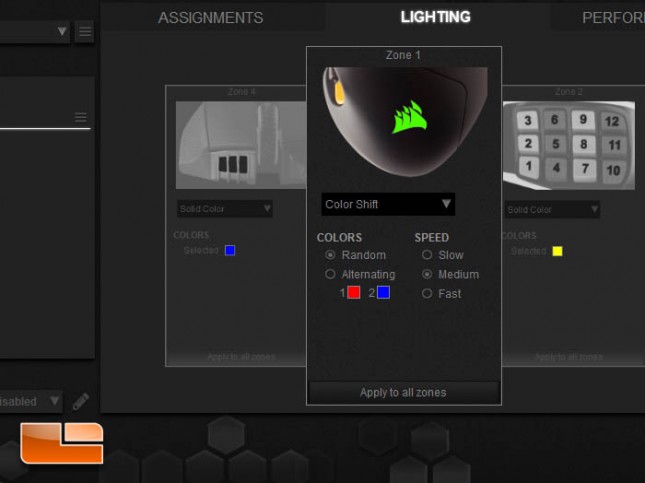Expand Zone 2 Solid Color dropdown

[x=552, y=209]
